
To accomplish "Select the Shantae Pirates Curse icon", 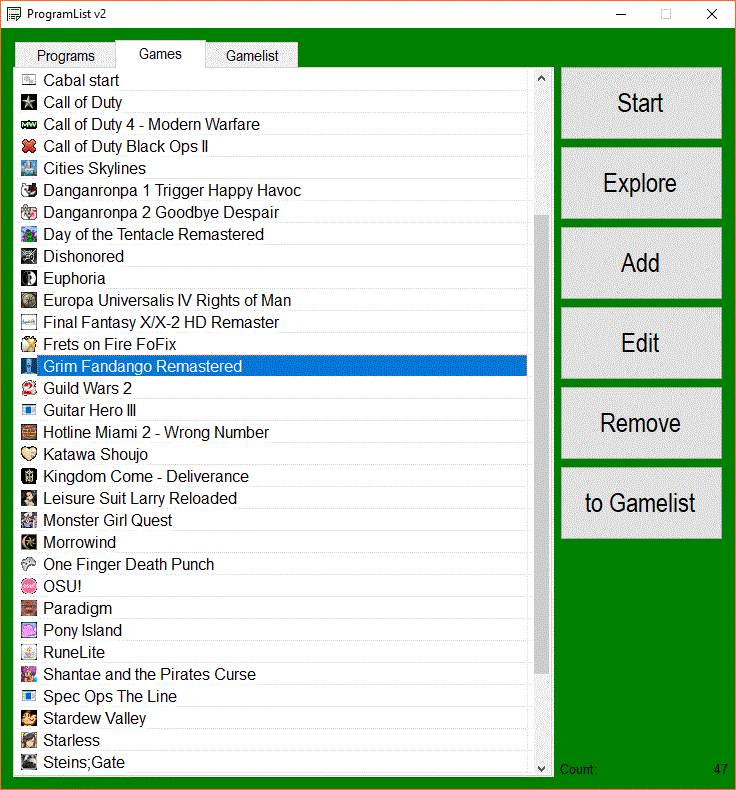I will [x=29, y=674].
